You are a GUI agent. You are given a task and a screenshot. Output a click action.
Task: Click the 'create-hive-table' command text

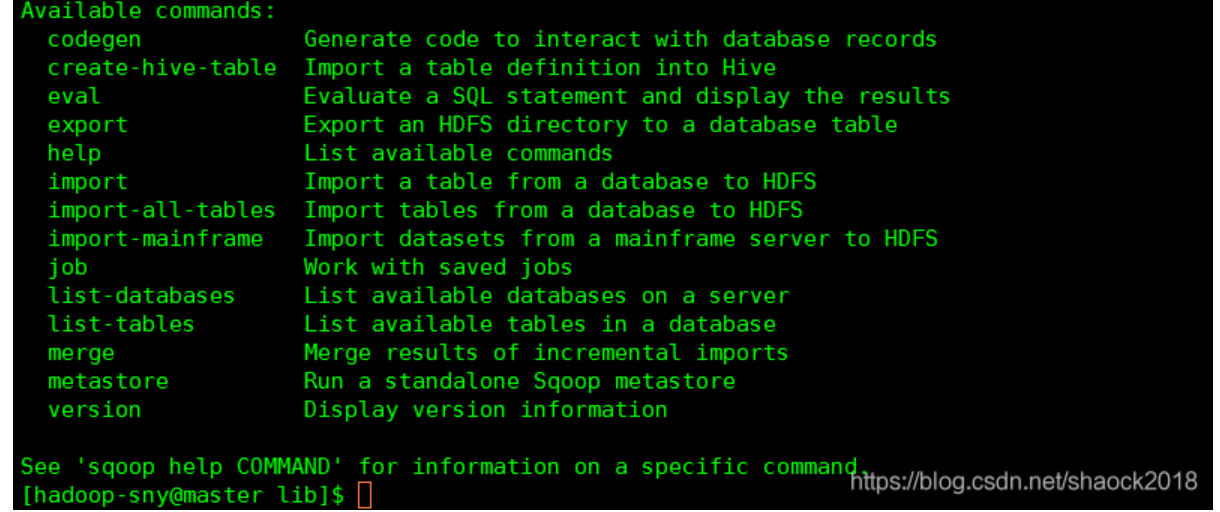coord(162,68)
